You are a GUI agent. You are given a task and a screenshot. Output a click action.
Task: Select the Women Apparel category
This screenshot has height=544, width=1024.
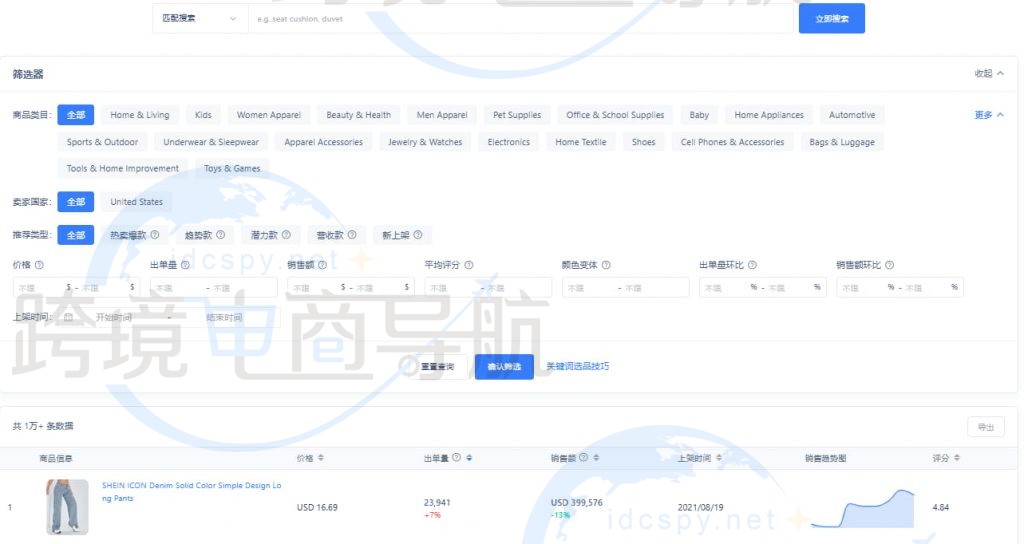tap(268, 115)
